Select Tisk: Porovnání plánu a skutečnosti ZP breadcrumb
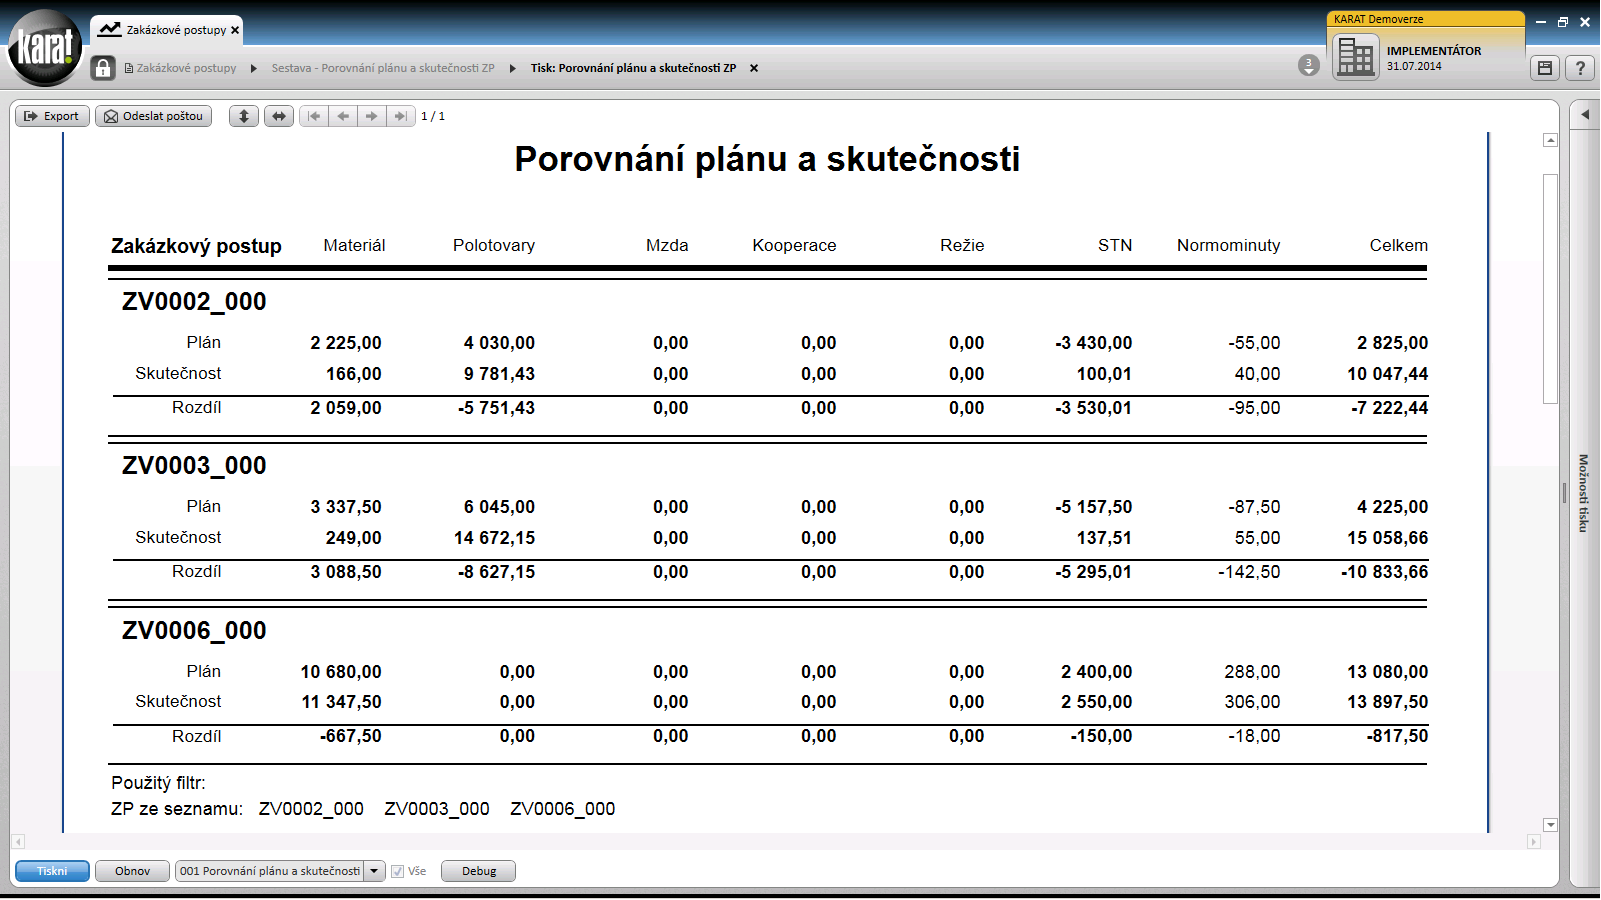Image resolution: width=1601 pixels, height=900 pixels. pyautogui.click(x=633, y=68)
